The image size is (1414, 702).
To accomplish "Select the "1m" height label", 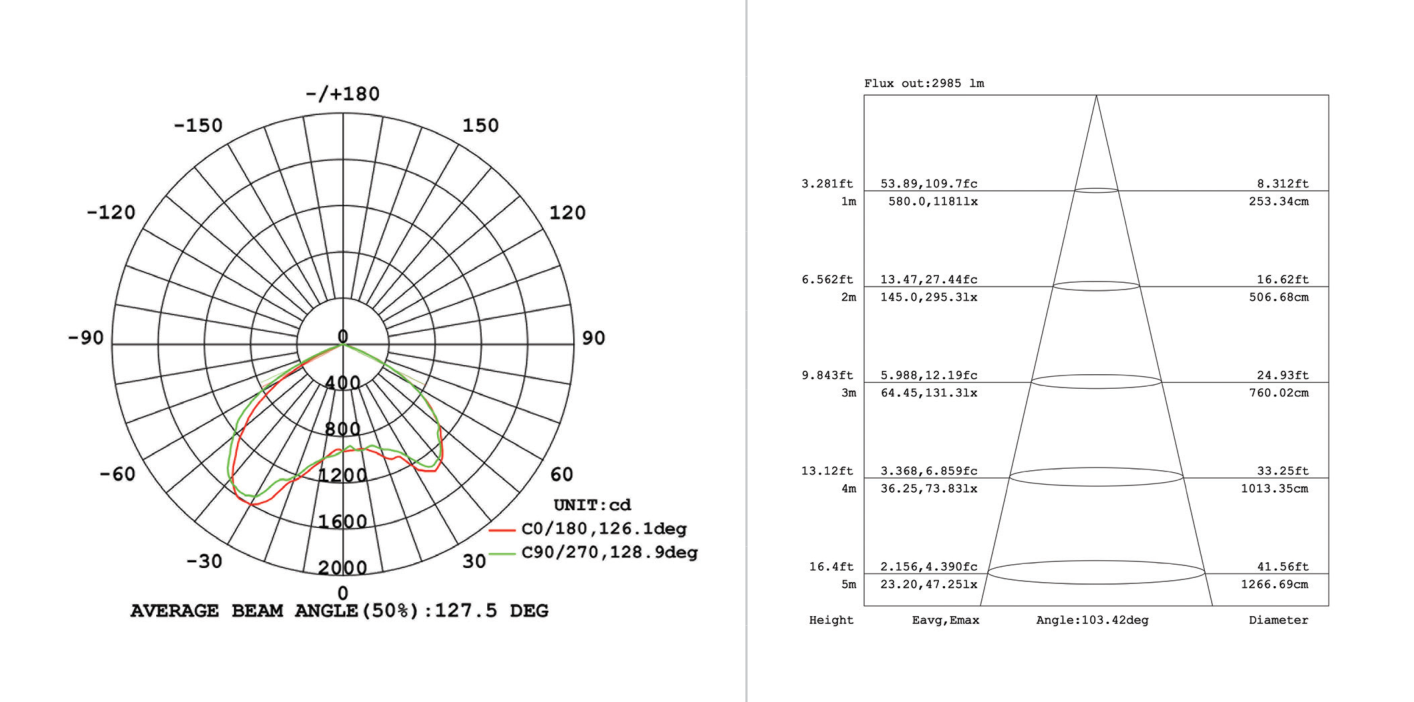I will (x=848, y=201).
